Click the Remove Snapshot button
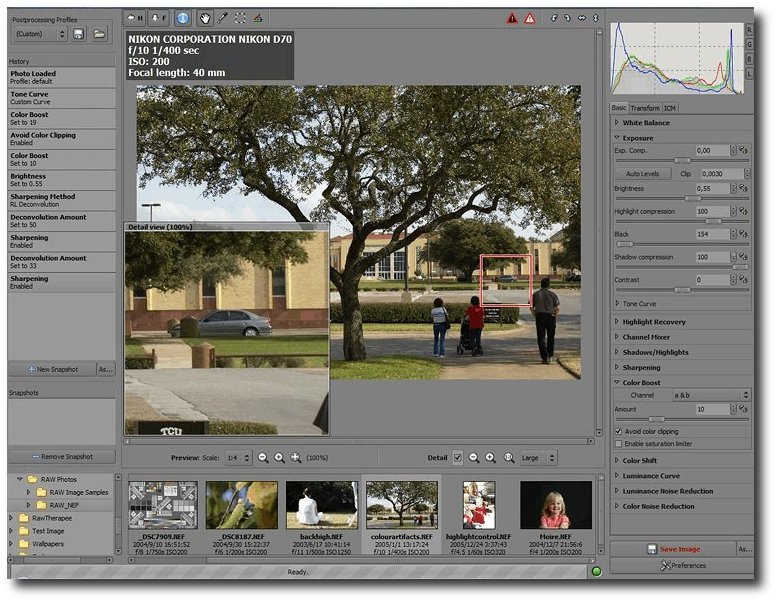777x602 pixels. coord(61,456)
